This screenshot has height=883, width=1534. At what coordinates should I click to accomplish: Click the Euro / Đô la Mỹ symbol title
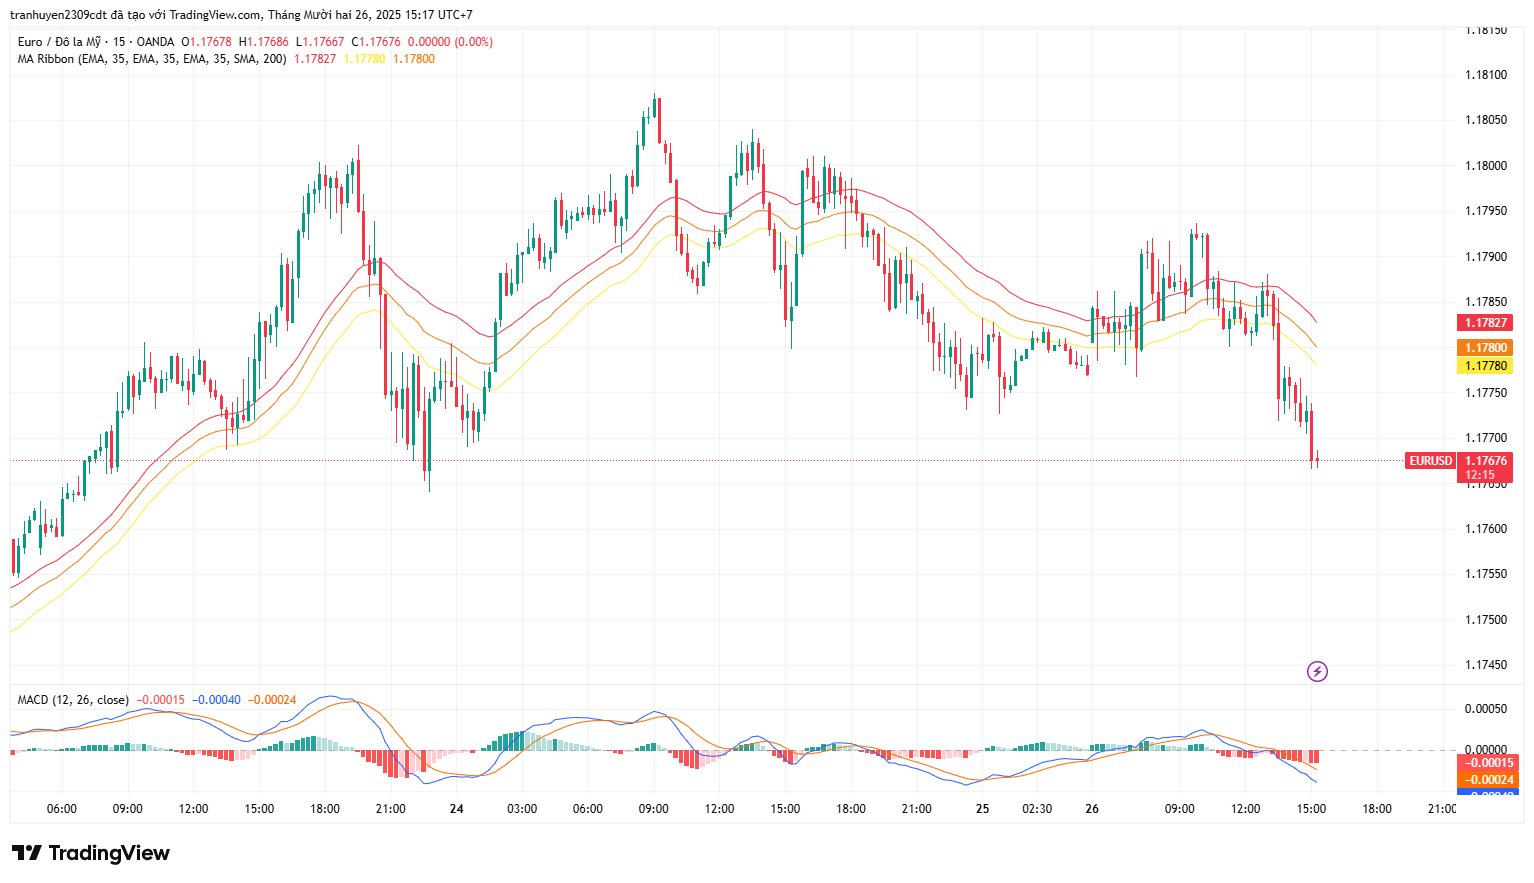[60, 42]
